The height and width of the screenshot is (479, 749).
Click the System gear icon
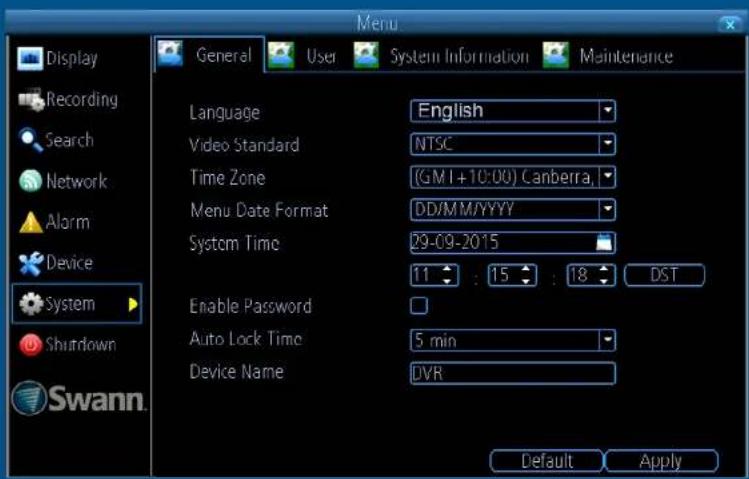(32, 304)
